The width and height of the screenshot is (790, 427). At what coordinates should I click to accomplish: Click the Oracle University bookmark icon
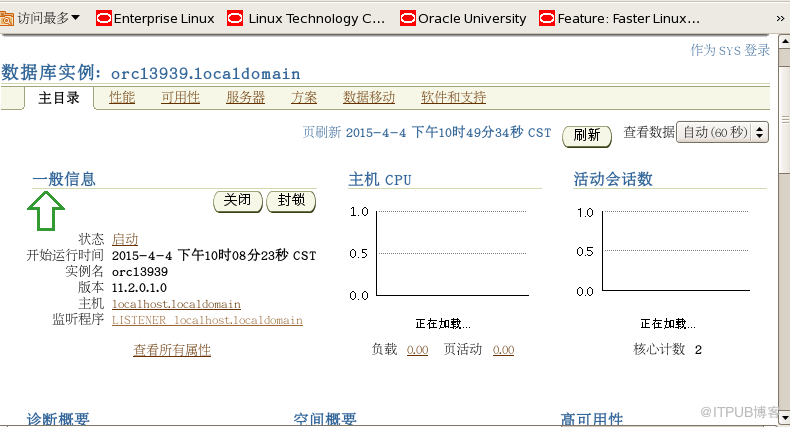408,19
